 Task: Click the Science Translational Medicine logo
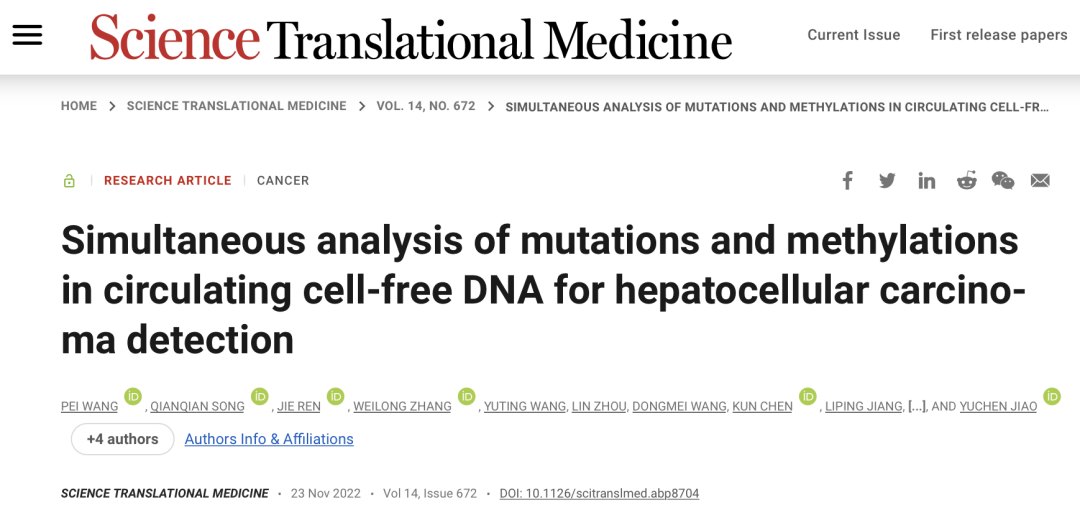click(411, 38)
